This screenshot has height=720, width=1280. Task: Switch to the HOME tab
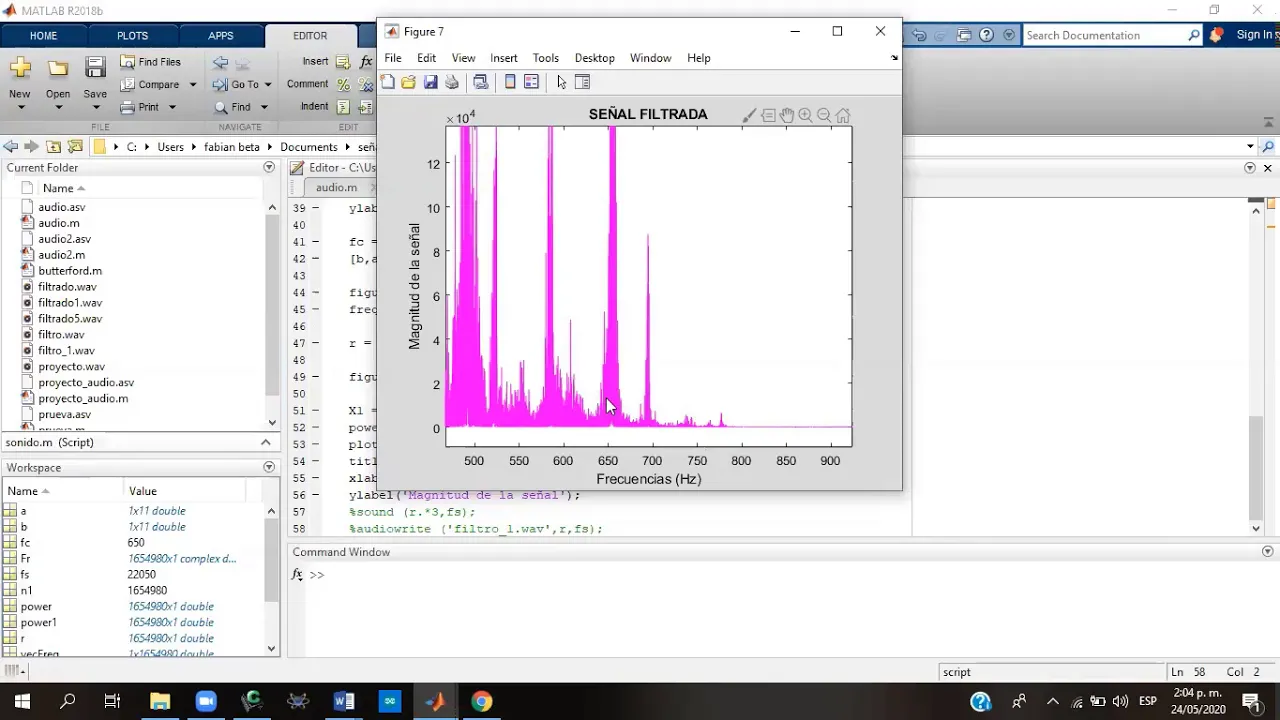pos(43,35)
